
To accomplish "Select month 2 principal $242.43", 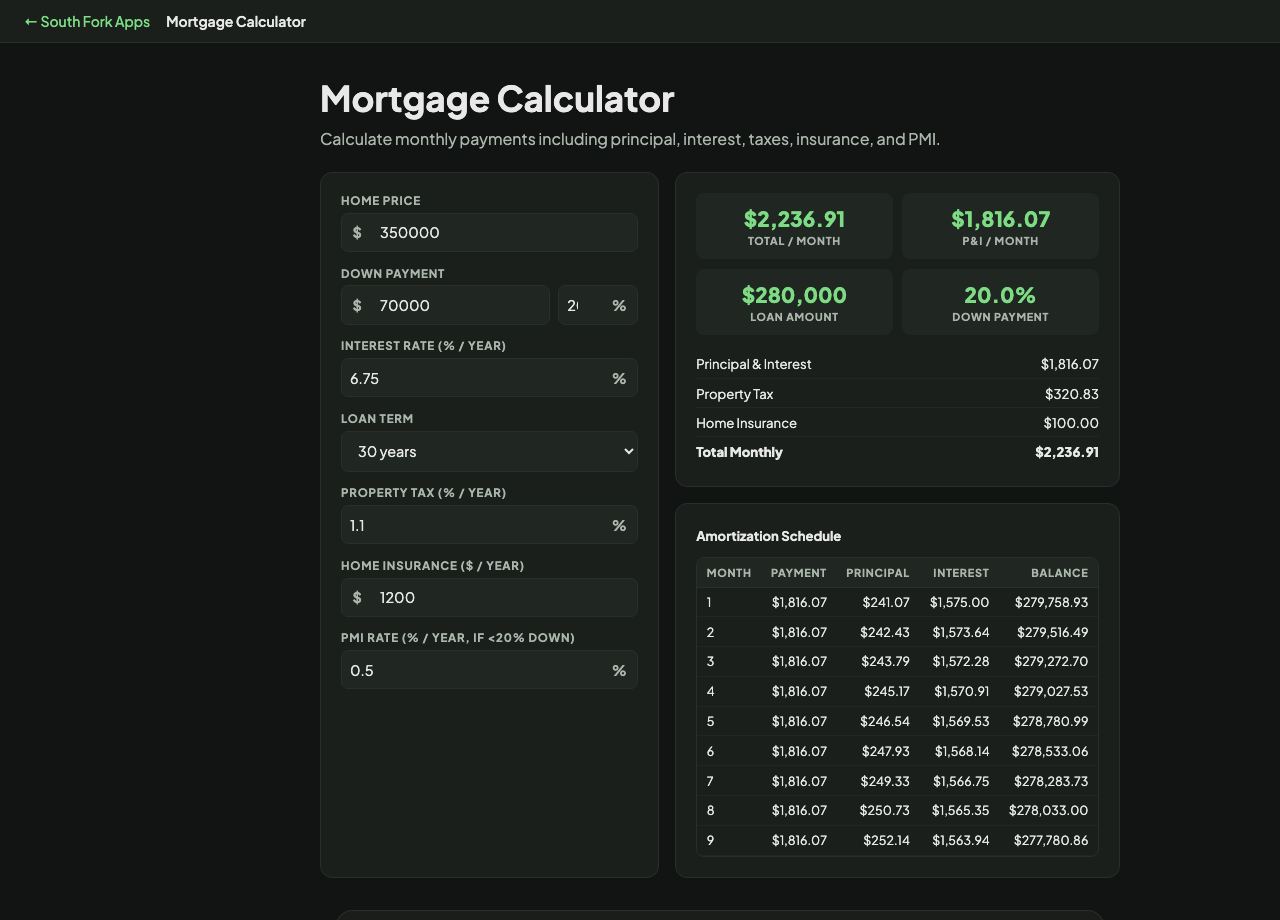I will coord(885,632).
